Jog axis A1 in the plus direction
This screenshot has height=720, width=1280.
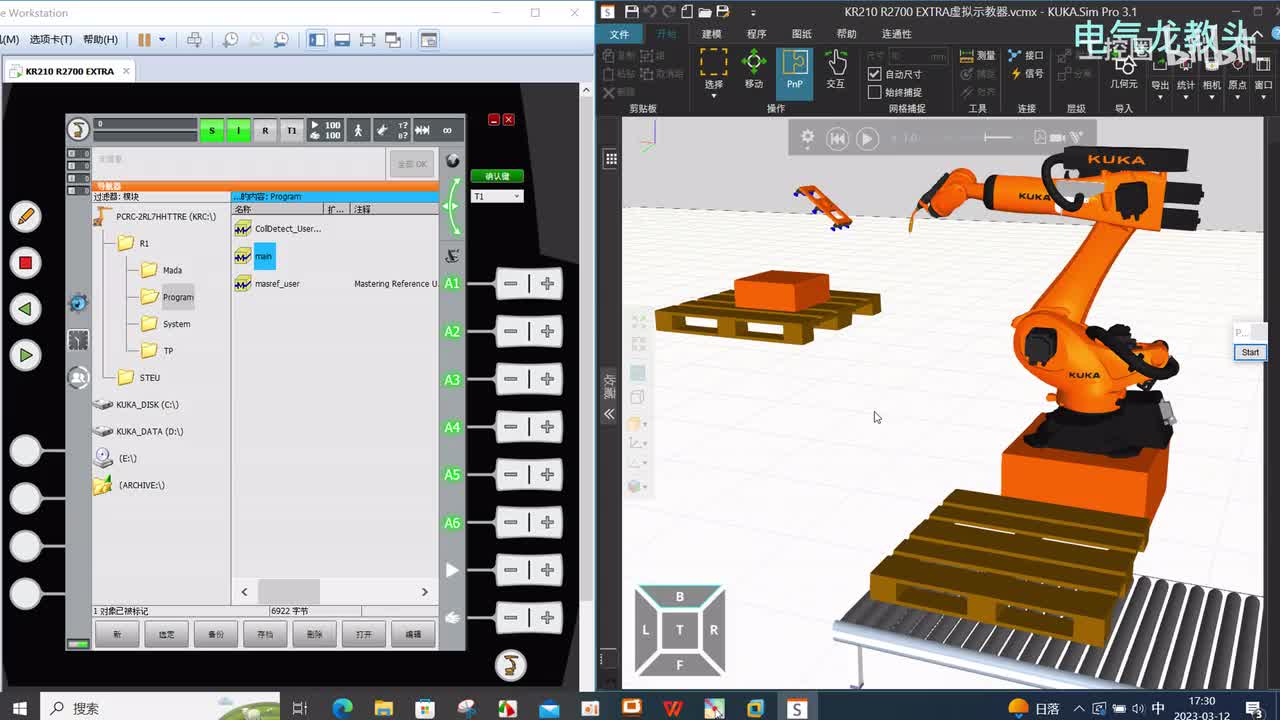tap(547, 284)
